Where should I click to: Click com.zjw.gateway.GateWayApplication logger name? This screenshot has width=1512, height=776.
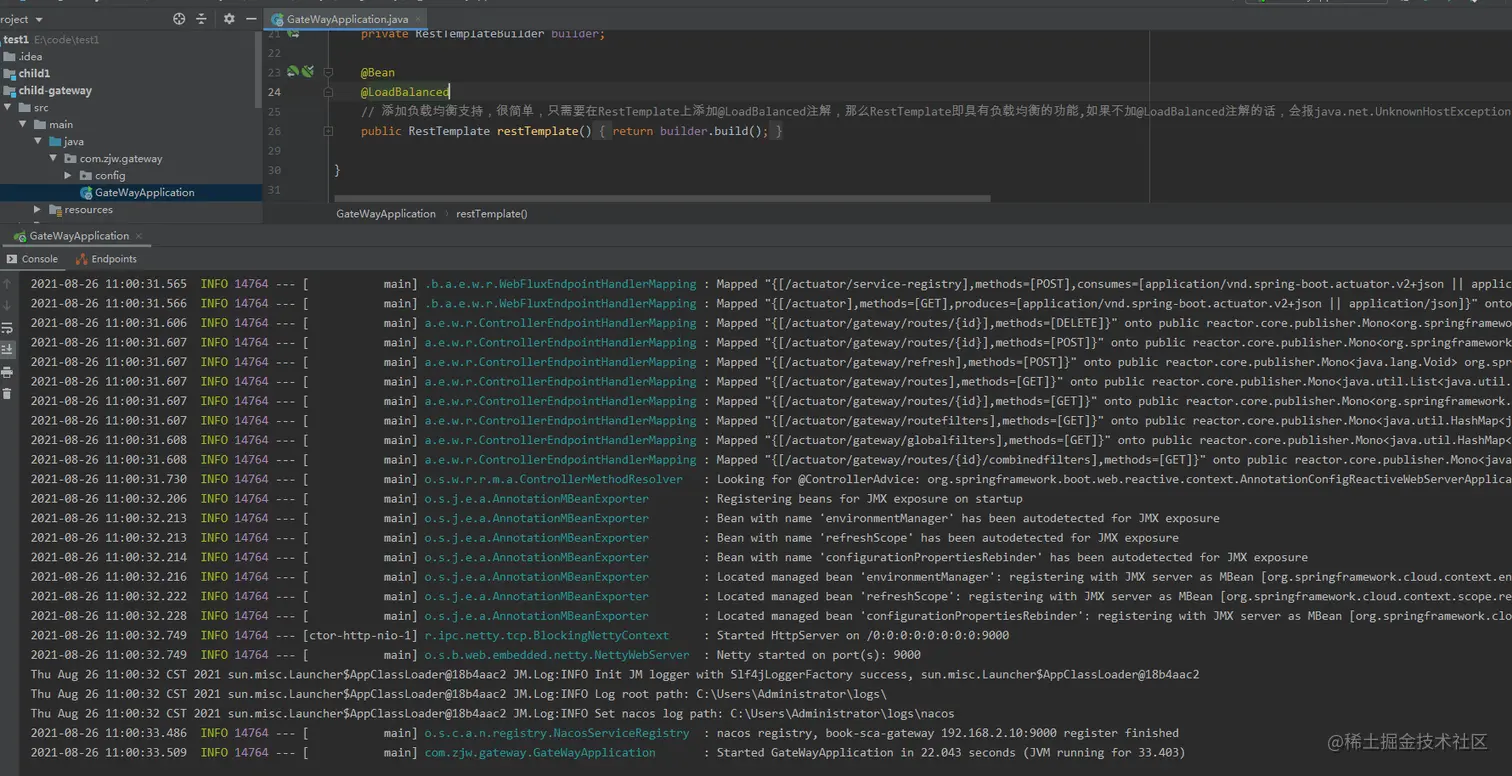pyautogui.click(x=540, y=753)
